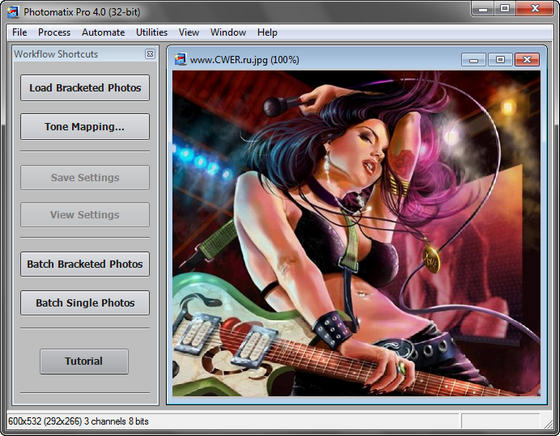
Task: Open the Tutorial
Action: pos(84,361)
